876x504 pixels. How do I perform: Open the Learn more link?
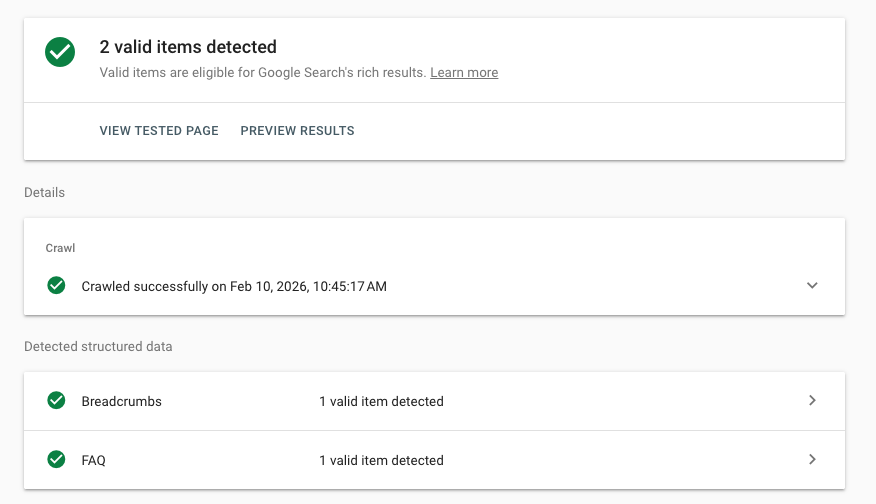click(464, 73)
